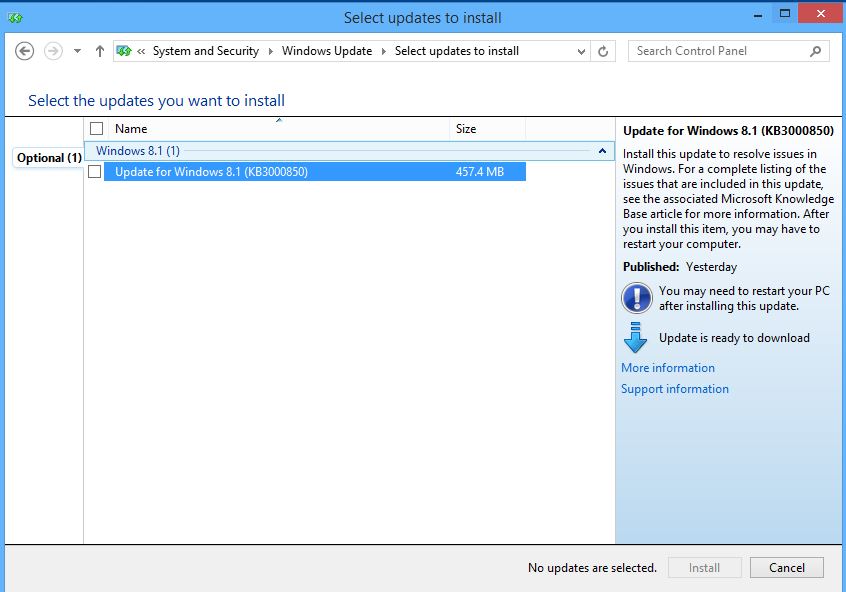The width and height of the screenshot is (846, 592).
Task: Open System and Security breadcrumb
Action: click(206, 51)
